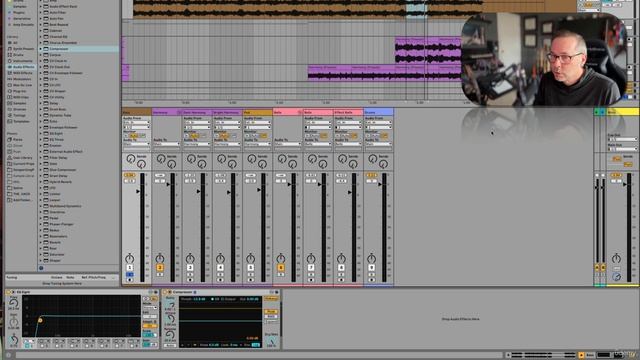Click Compressor ratio knob
The width and height of the screenshot is (640, 360).
point(170,304)
